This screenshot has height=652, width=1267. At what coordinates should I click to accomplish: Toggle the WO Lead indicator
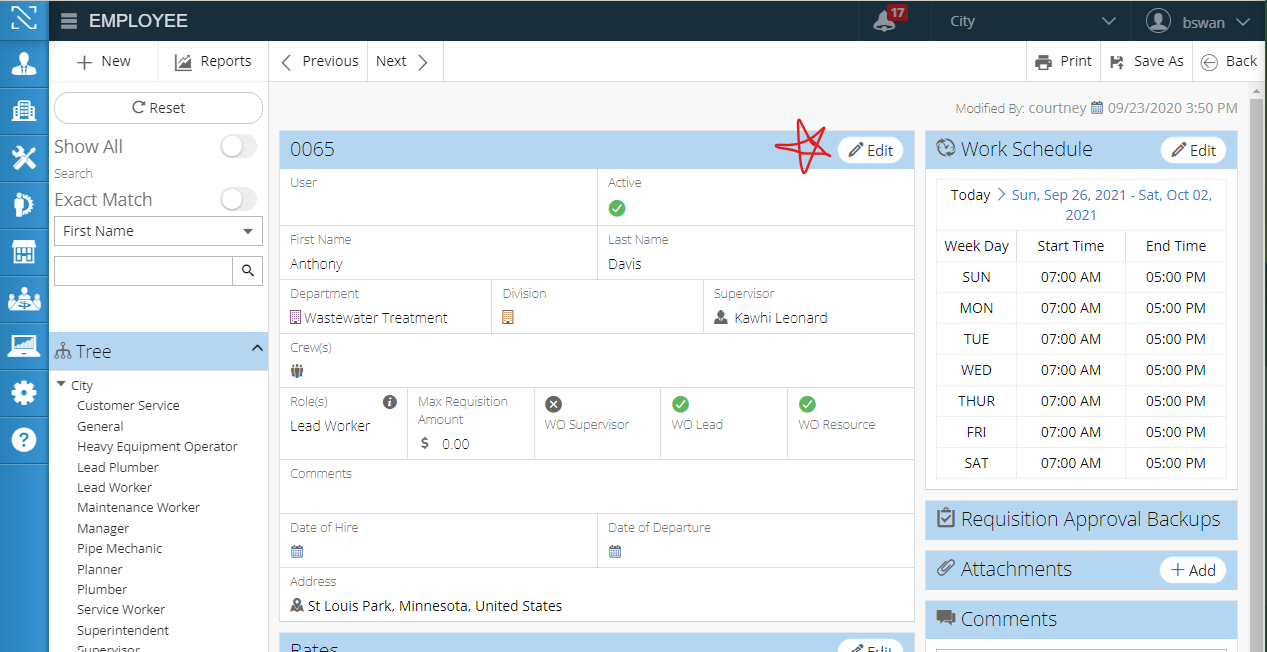(680, 404)
